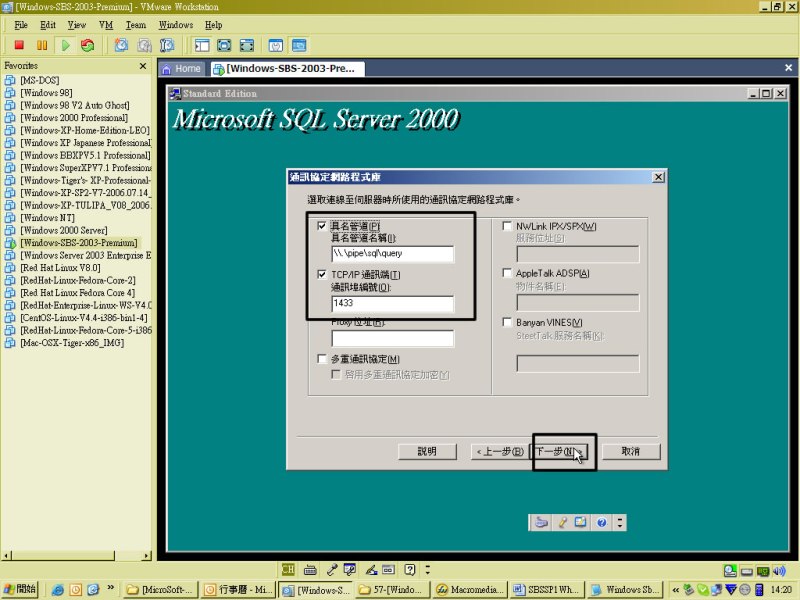Open the Help menu

[x=213, y=25]
